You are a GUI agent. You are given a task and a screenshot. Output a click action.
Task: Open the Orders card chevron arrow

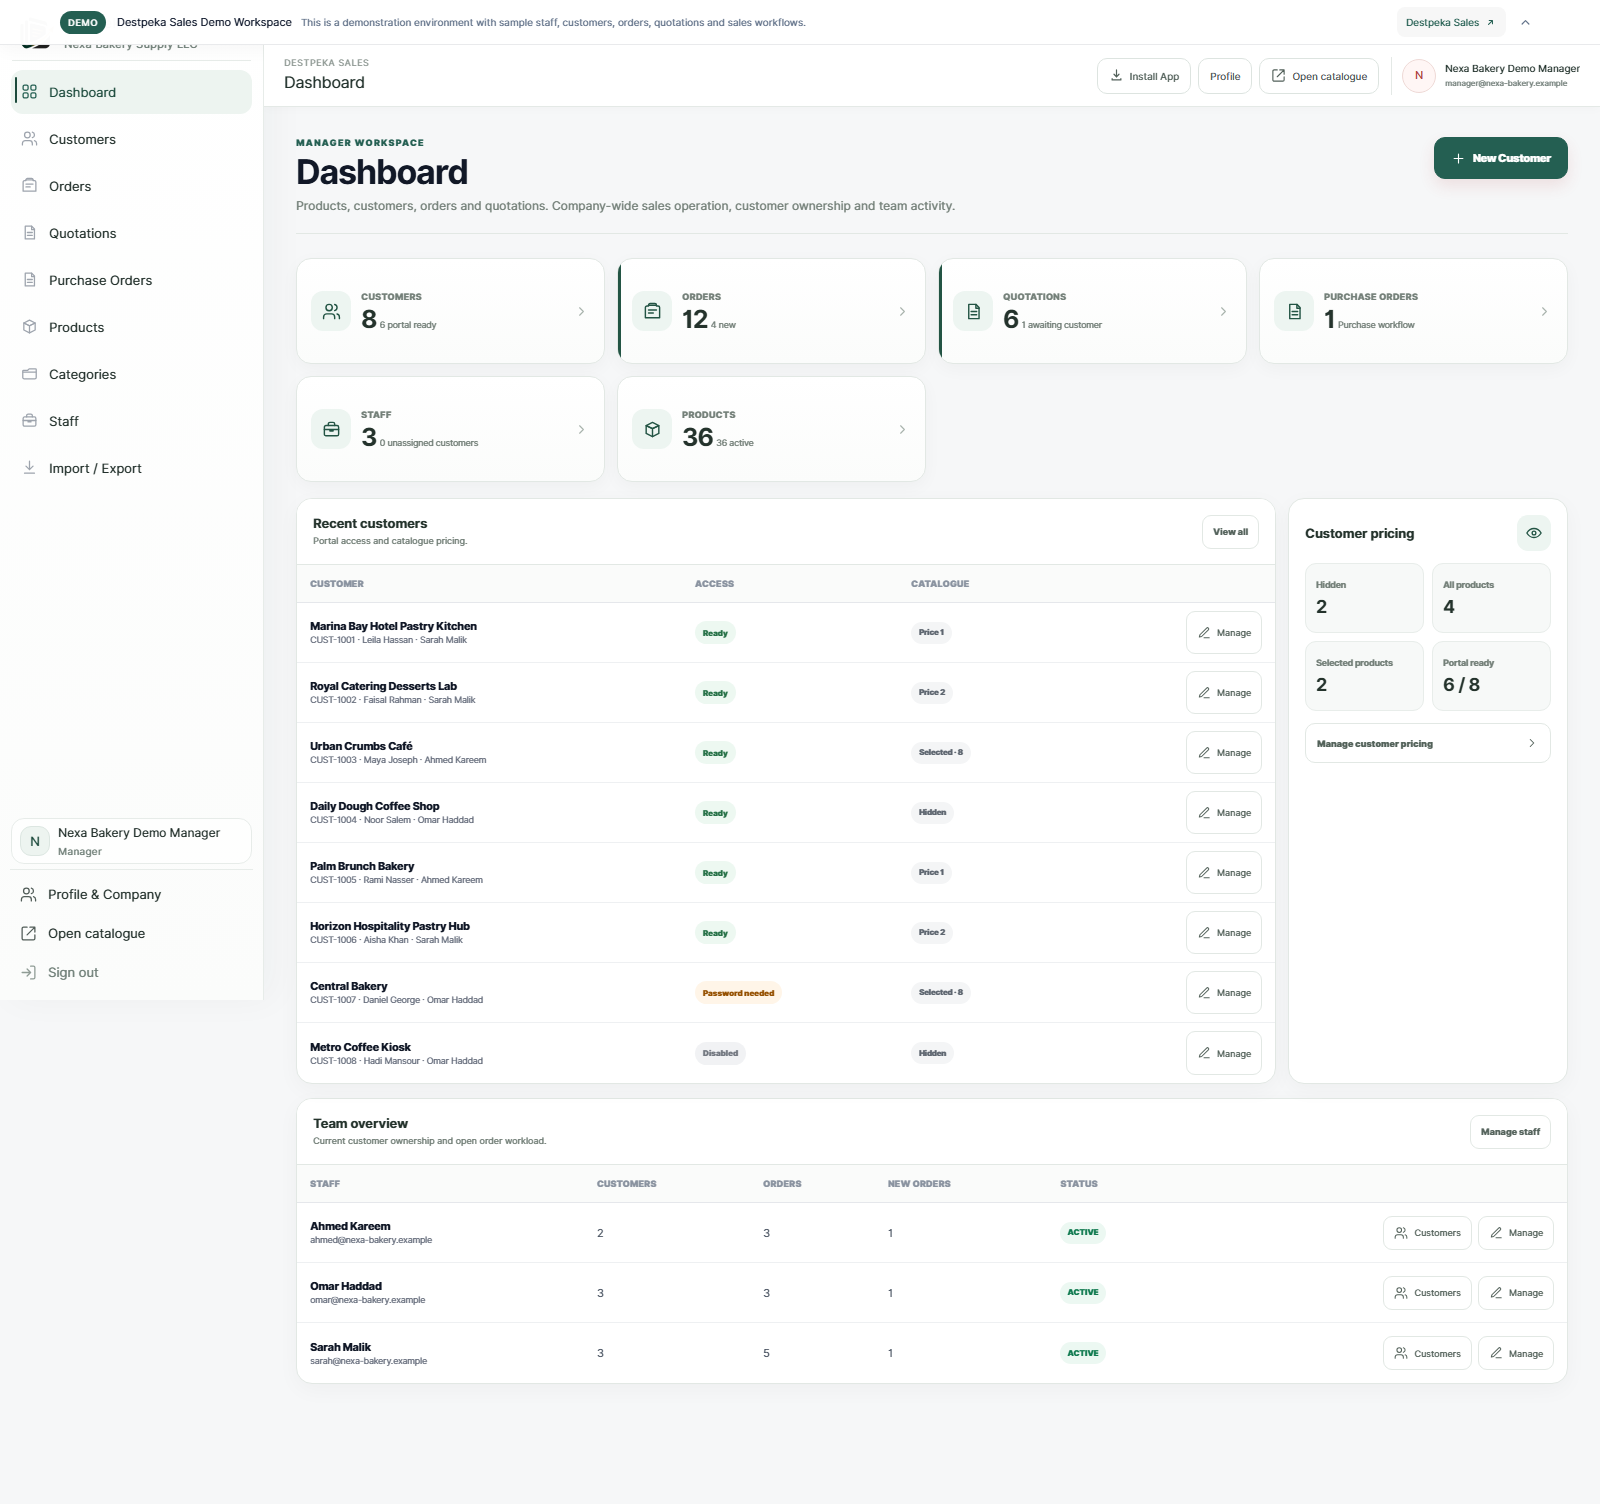click(902, 312)
